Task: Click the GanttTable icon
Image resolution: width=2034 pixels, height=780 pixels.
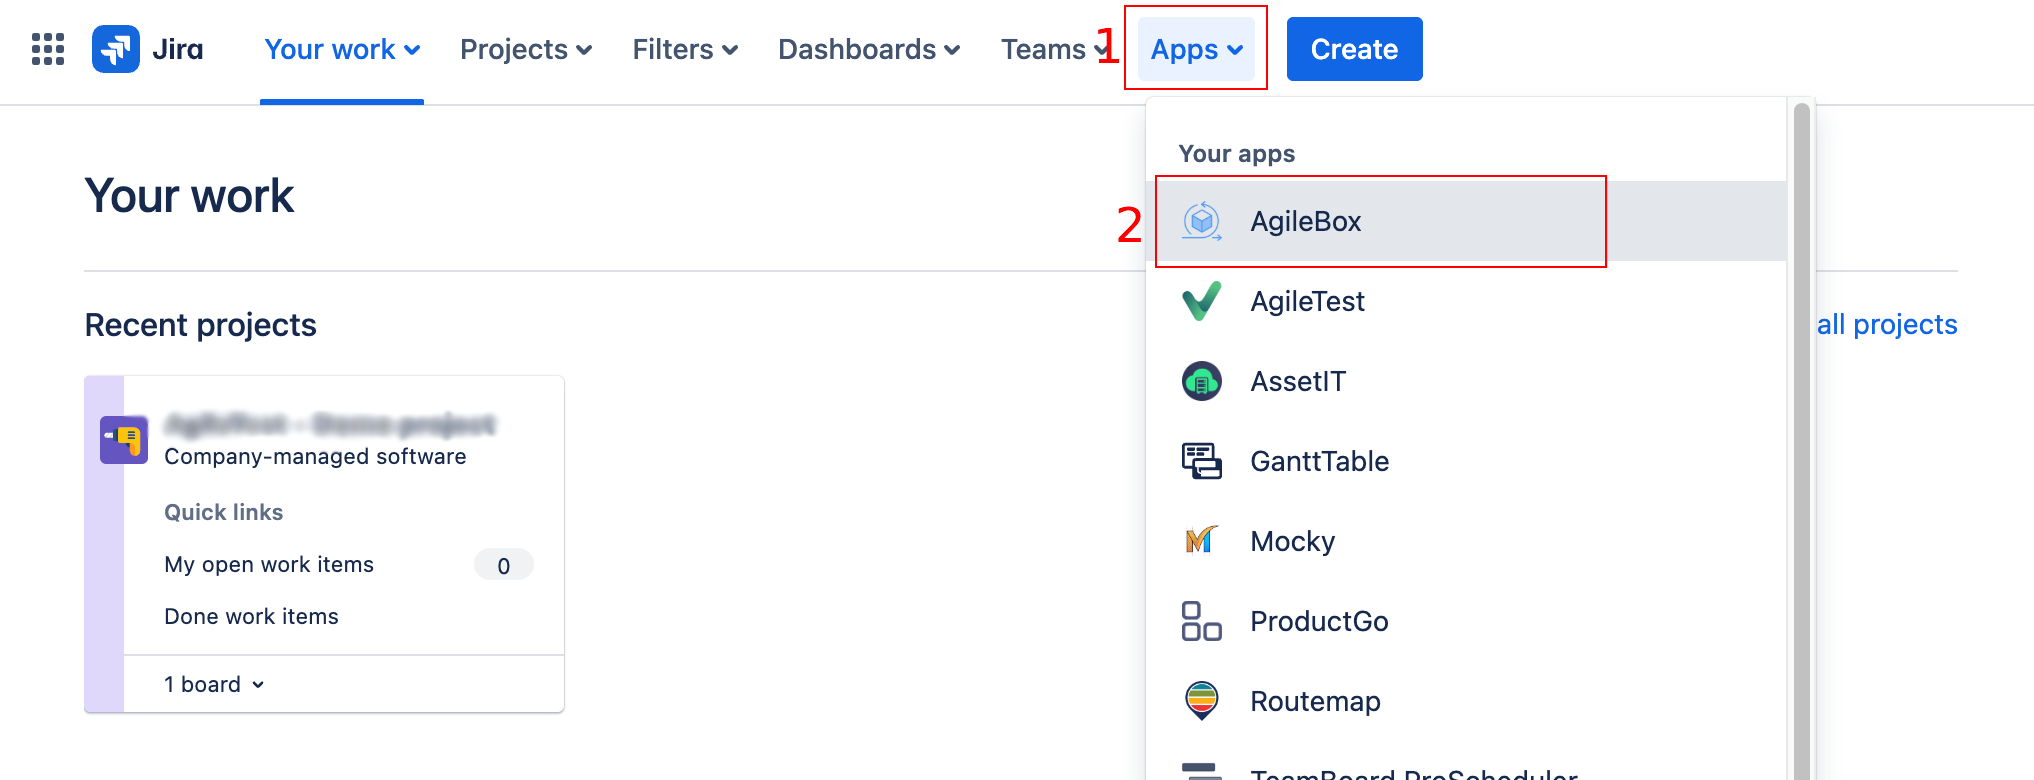Action: [1202, 461]
